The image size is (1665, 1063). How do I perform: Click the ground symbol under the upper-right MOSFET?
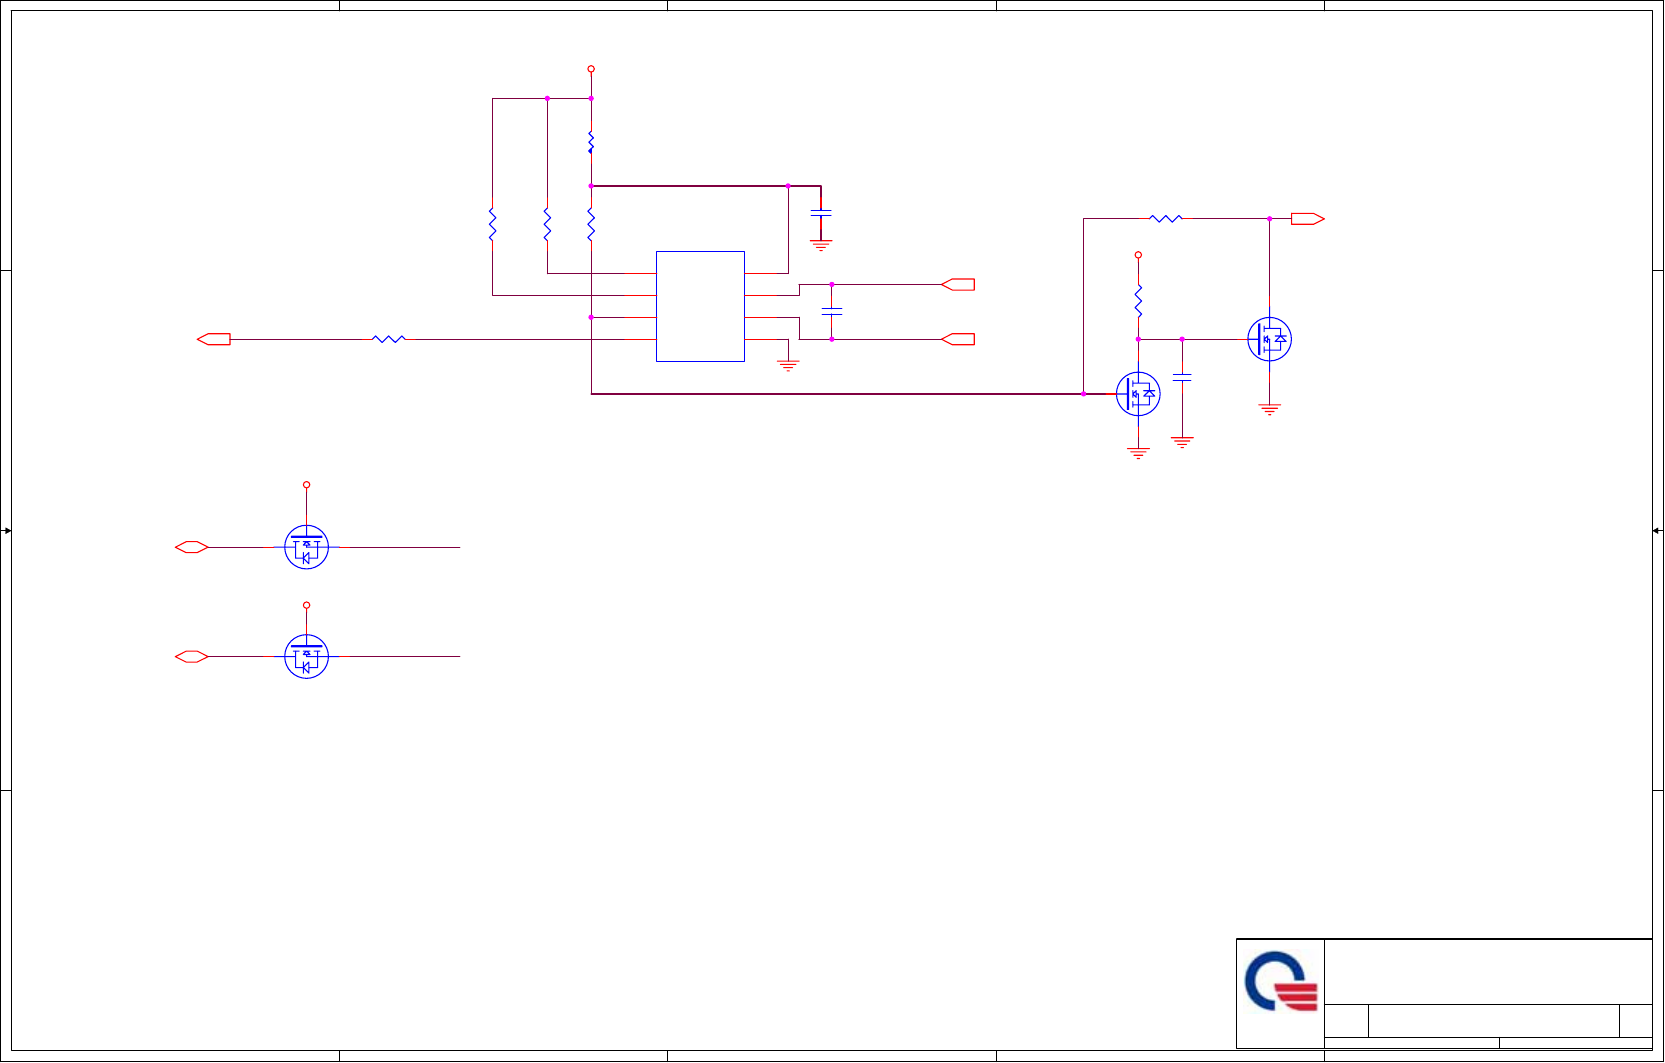(1269, 409)
